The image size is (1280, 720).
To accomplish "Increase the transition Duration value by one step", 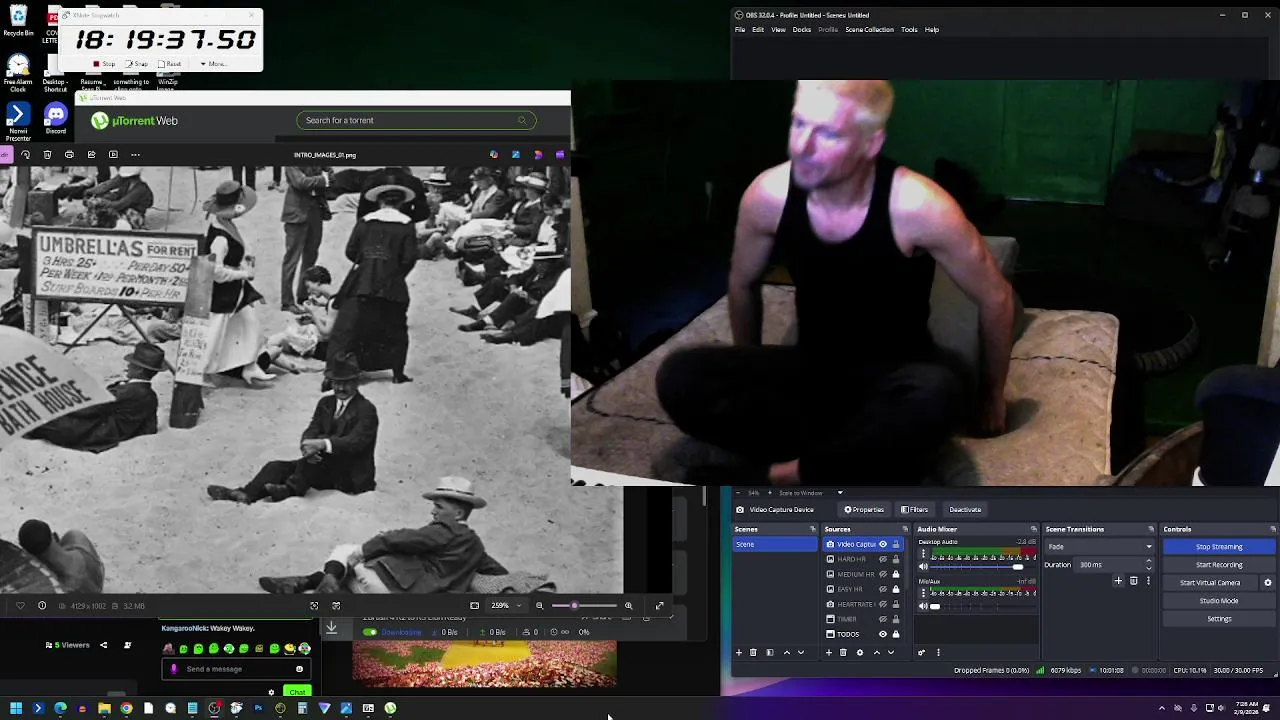I will tap(1149, 561).
